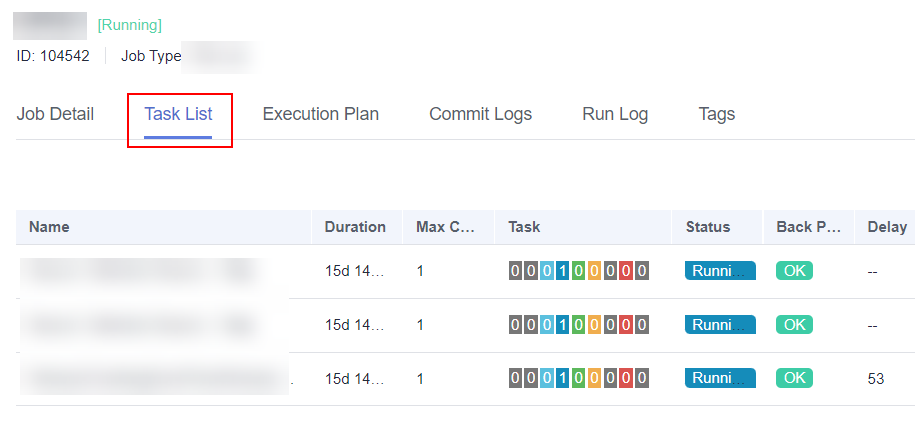Click the Duration column header

(355, 227)
